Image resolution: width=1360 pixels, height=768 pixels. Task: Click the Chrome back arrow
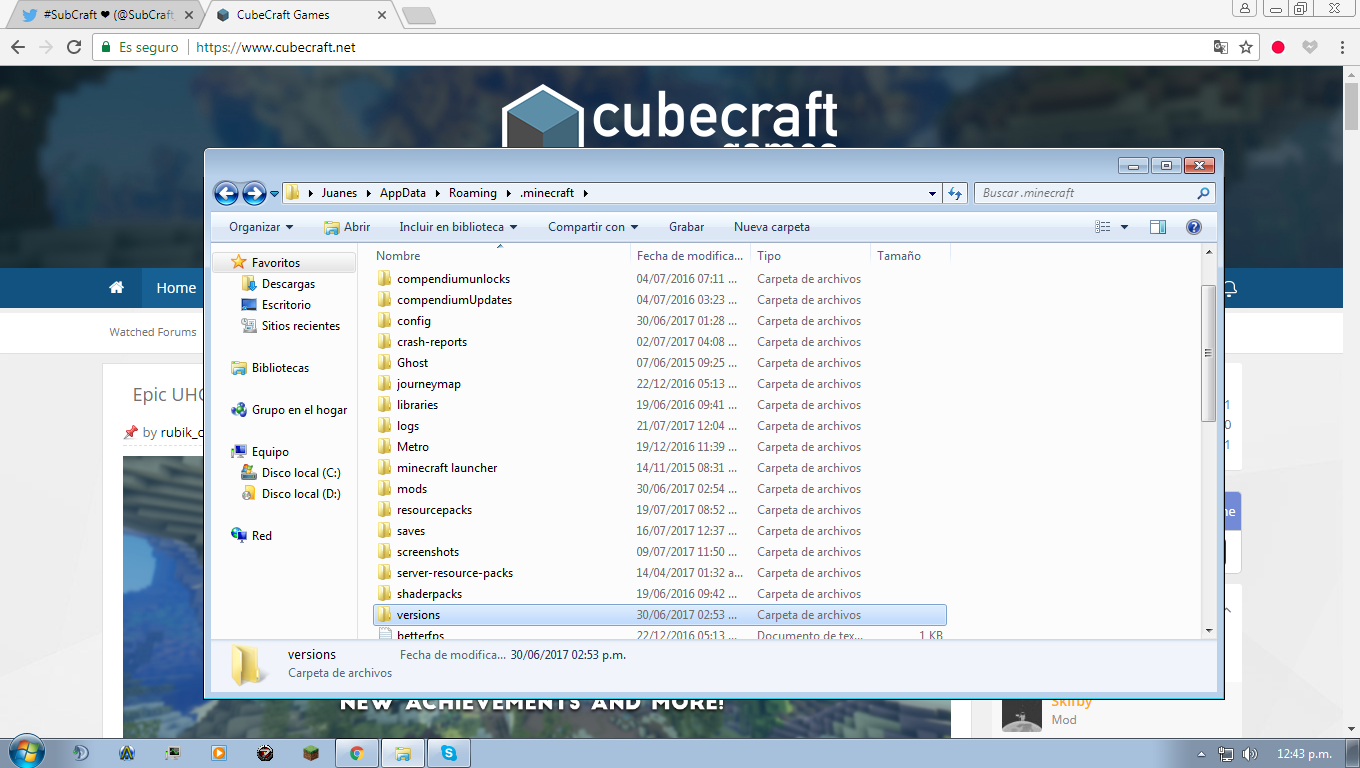pyautogui.click(x=18, y=47)
